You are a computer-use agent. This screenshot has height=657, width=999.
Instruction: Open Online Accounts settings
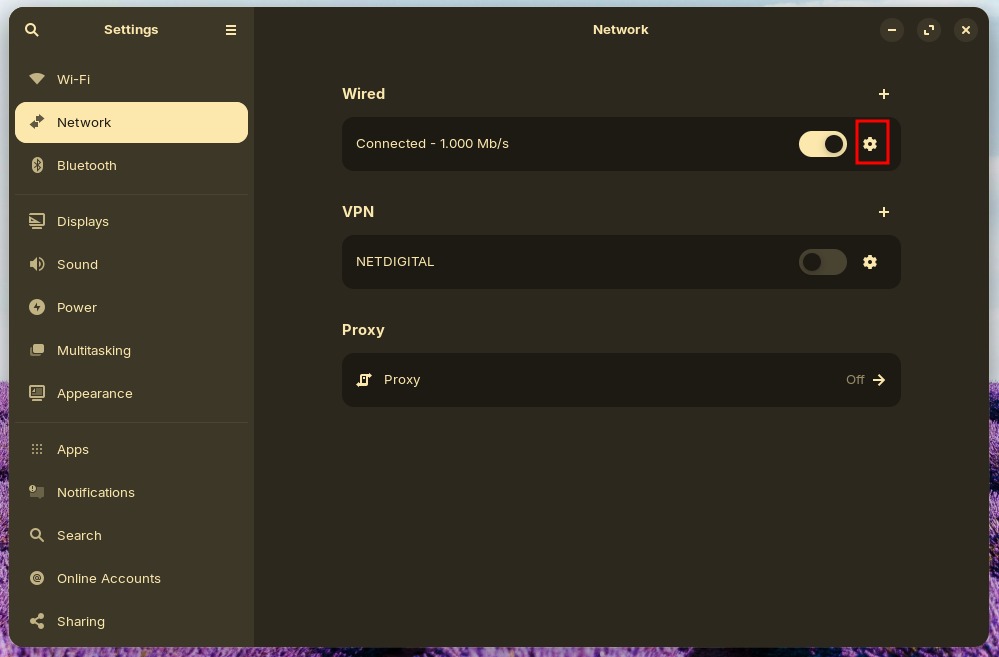(108, 578)
